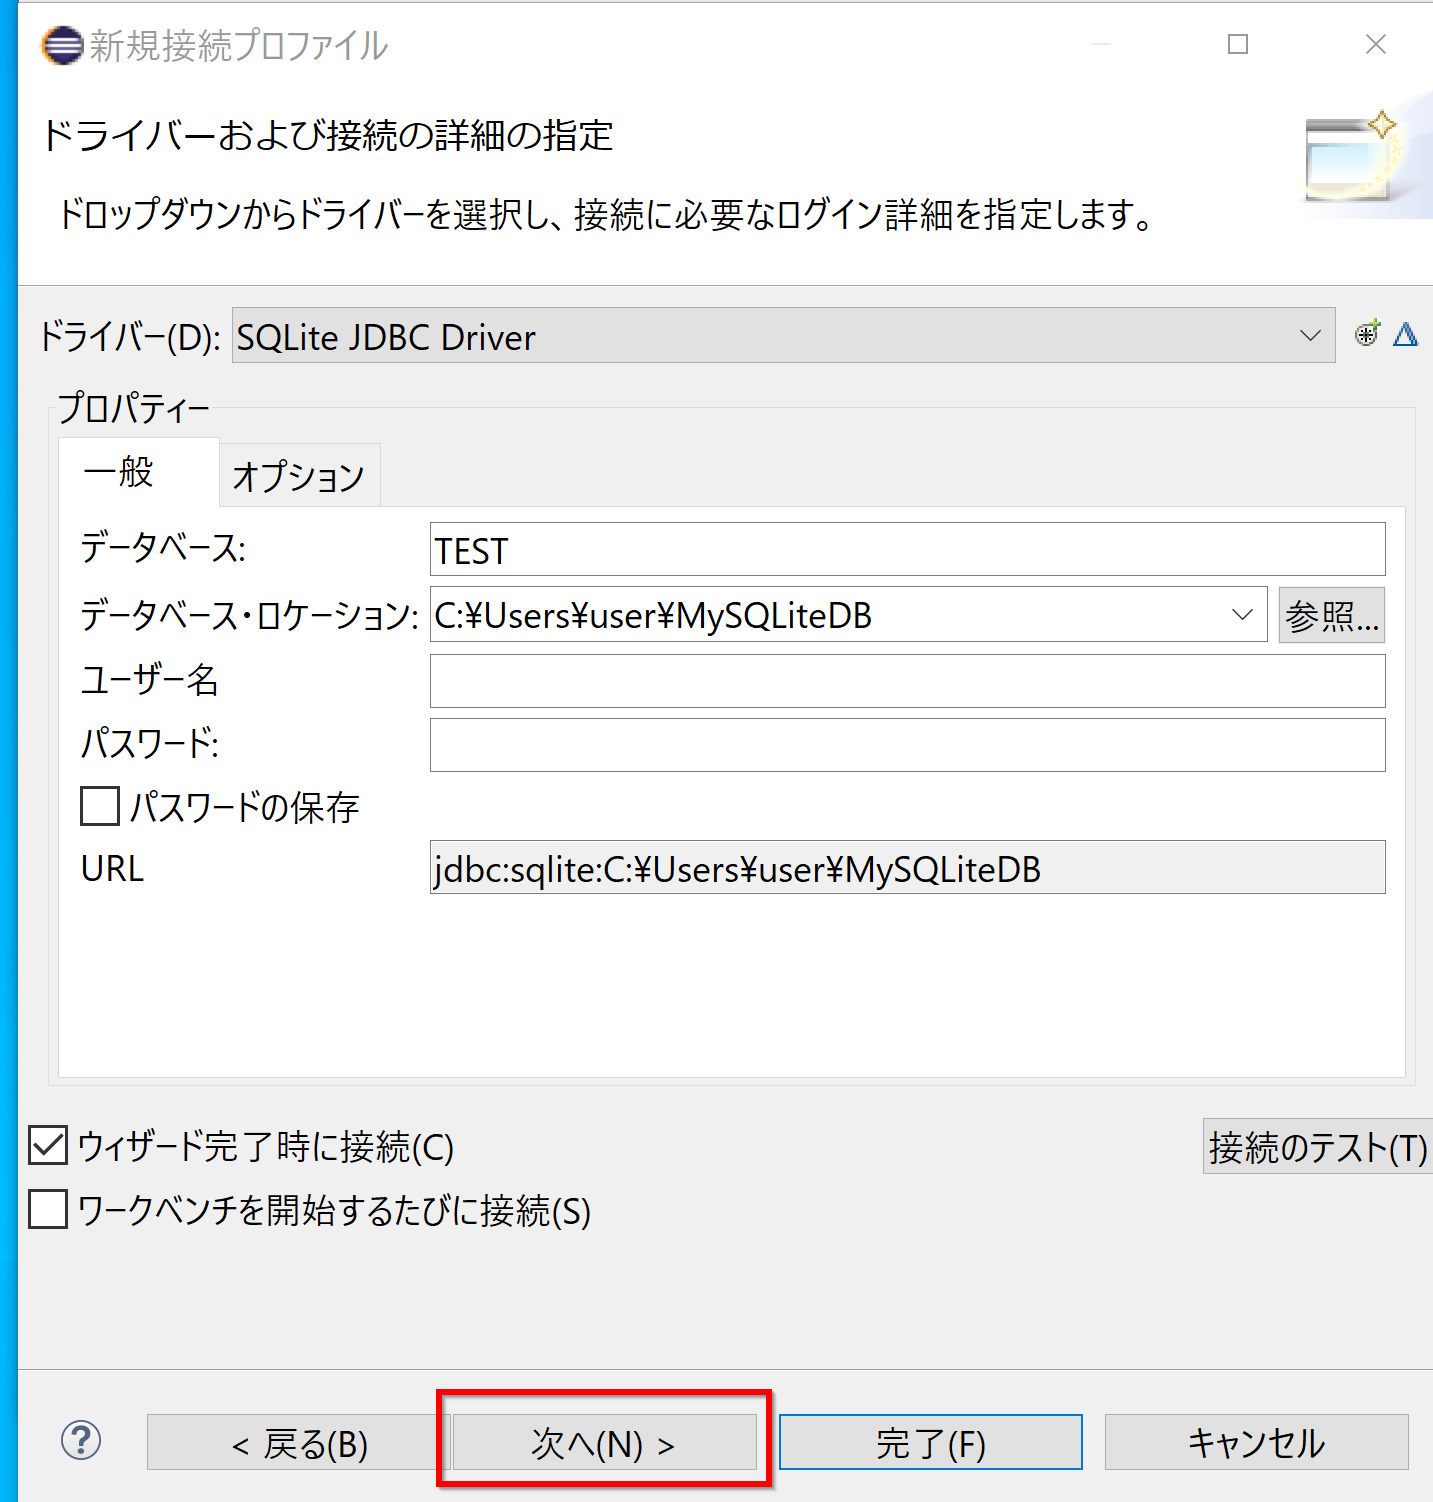Screen dimensions: 1433x1502
Task: Open help with the question mark icon
Action: [81, 1441]
